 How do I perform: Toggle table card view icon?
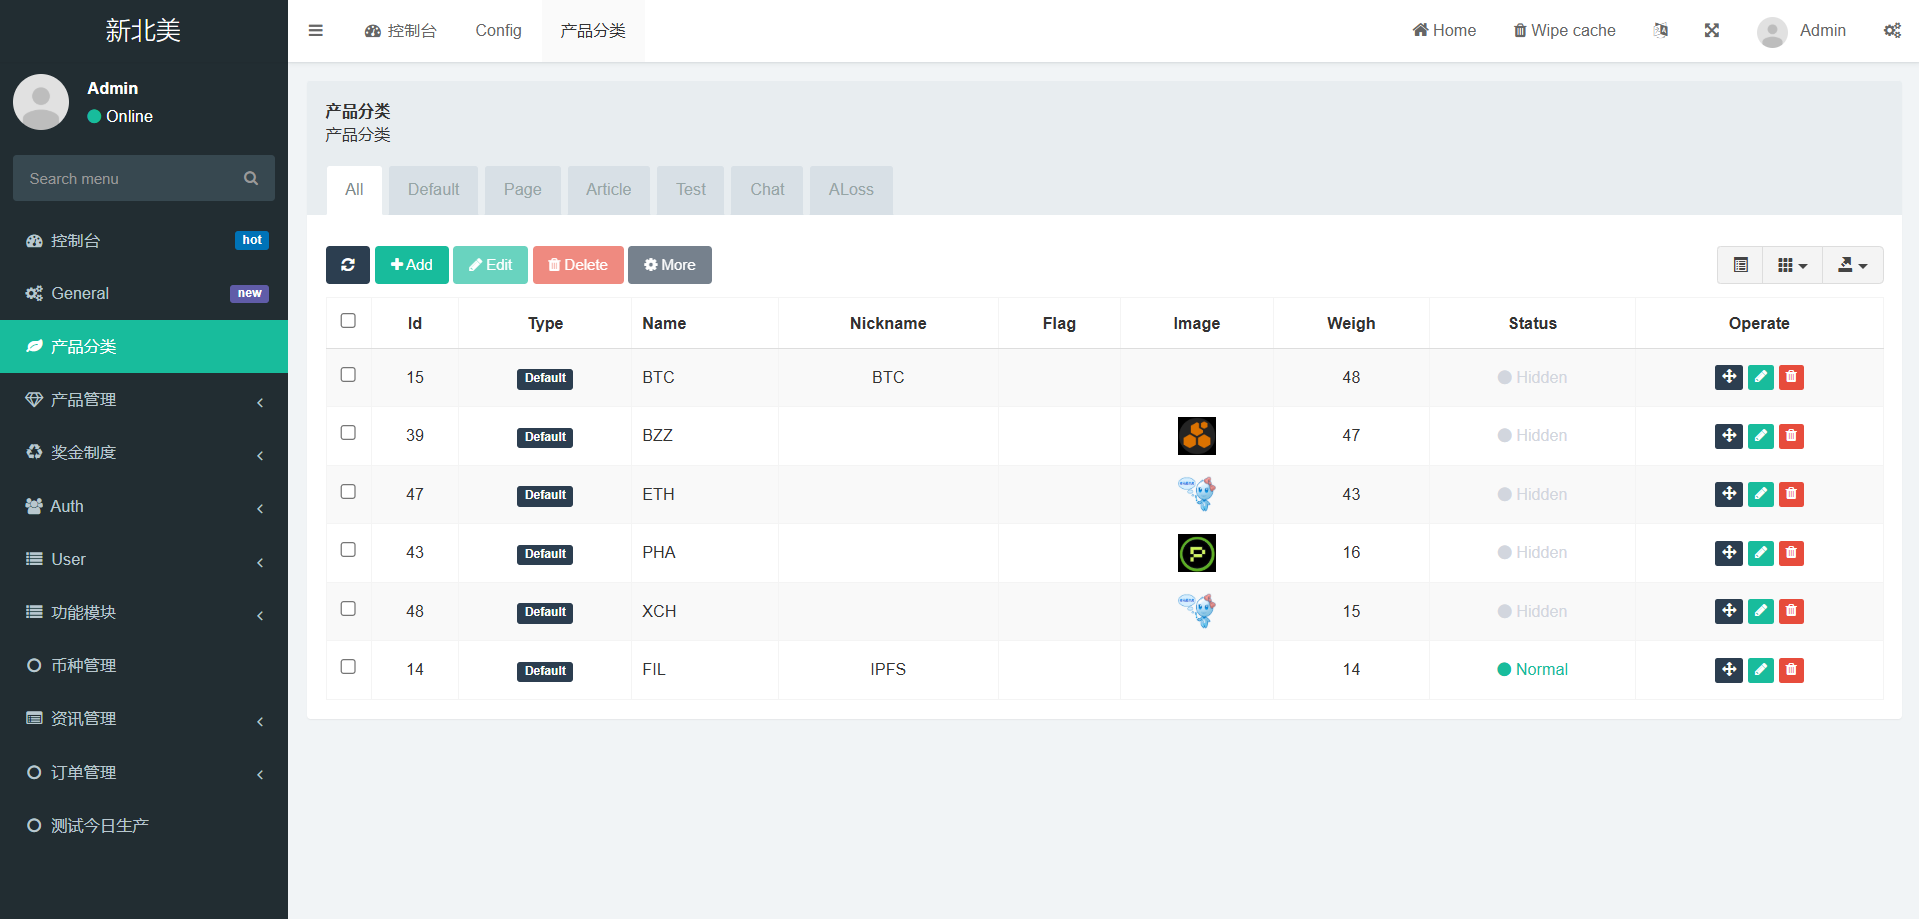tap(1740, 265)
